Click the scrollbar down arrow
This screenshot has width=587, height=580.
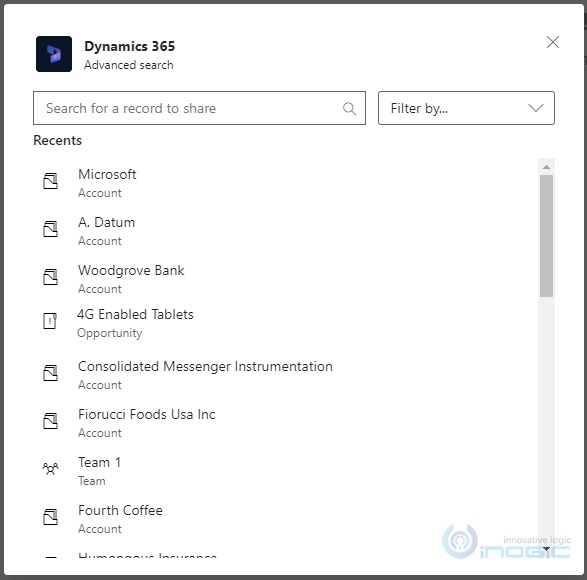coord(546,549)
